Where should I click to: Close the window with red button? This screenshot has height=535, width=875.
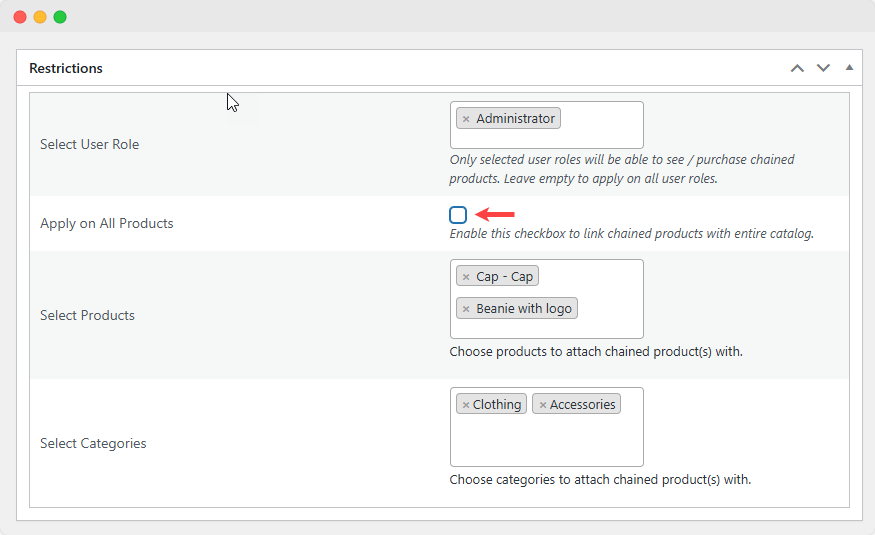click(x=20, y=17)
